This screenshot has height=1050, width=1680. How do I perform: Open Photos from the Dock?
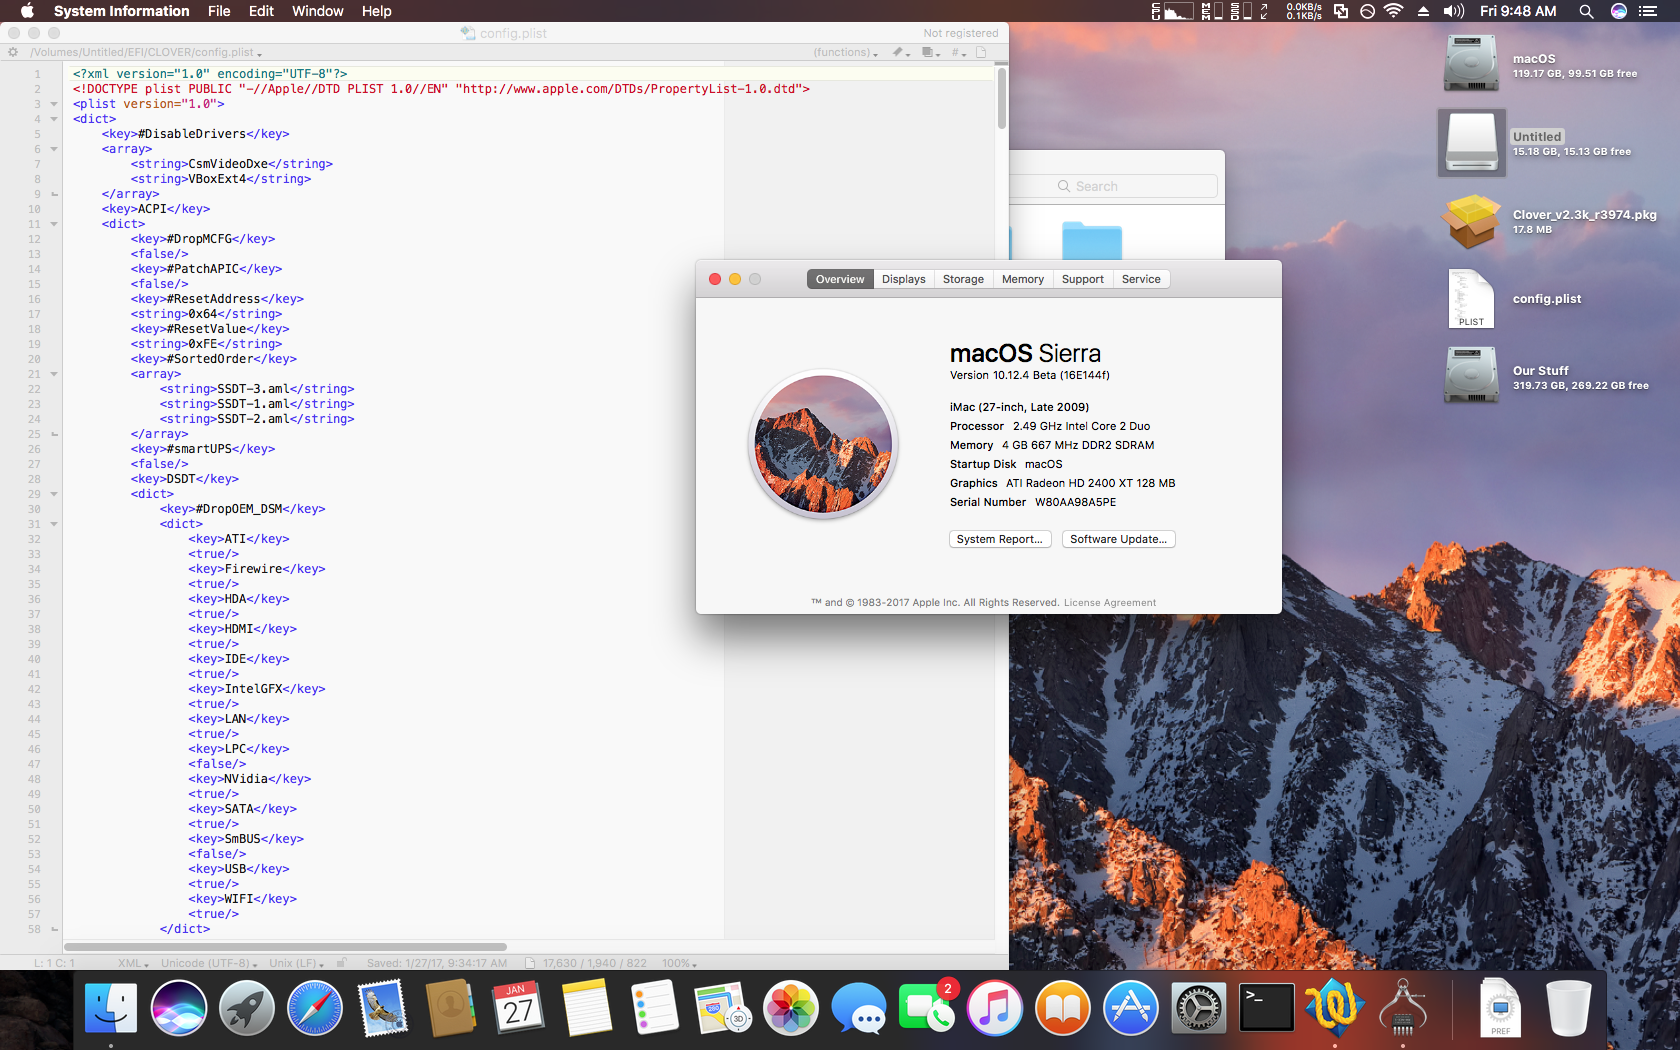click(x=791, y=1008)
